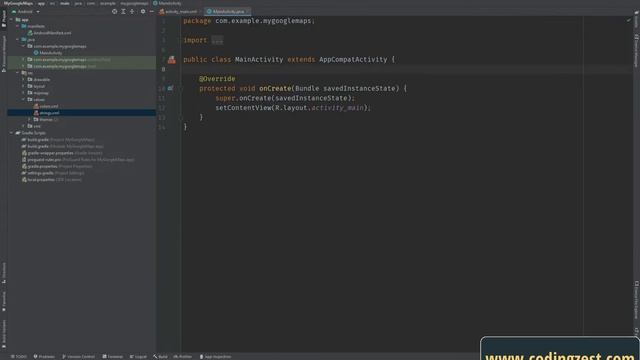Select colors.xml in values folder
The image size is (640, 360).
(46, 106)
